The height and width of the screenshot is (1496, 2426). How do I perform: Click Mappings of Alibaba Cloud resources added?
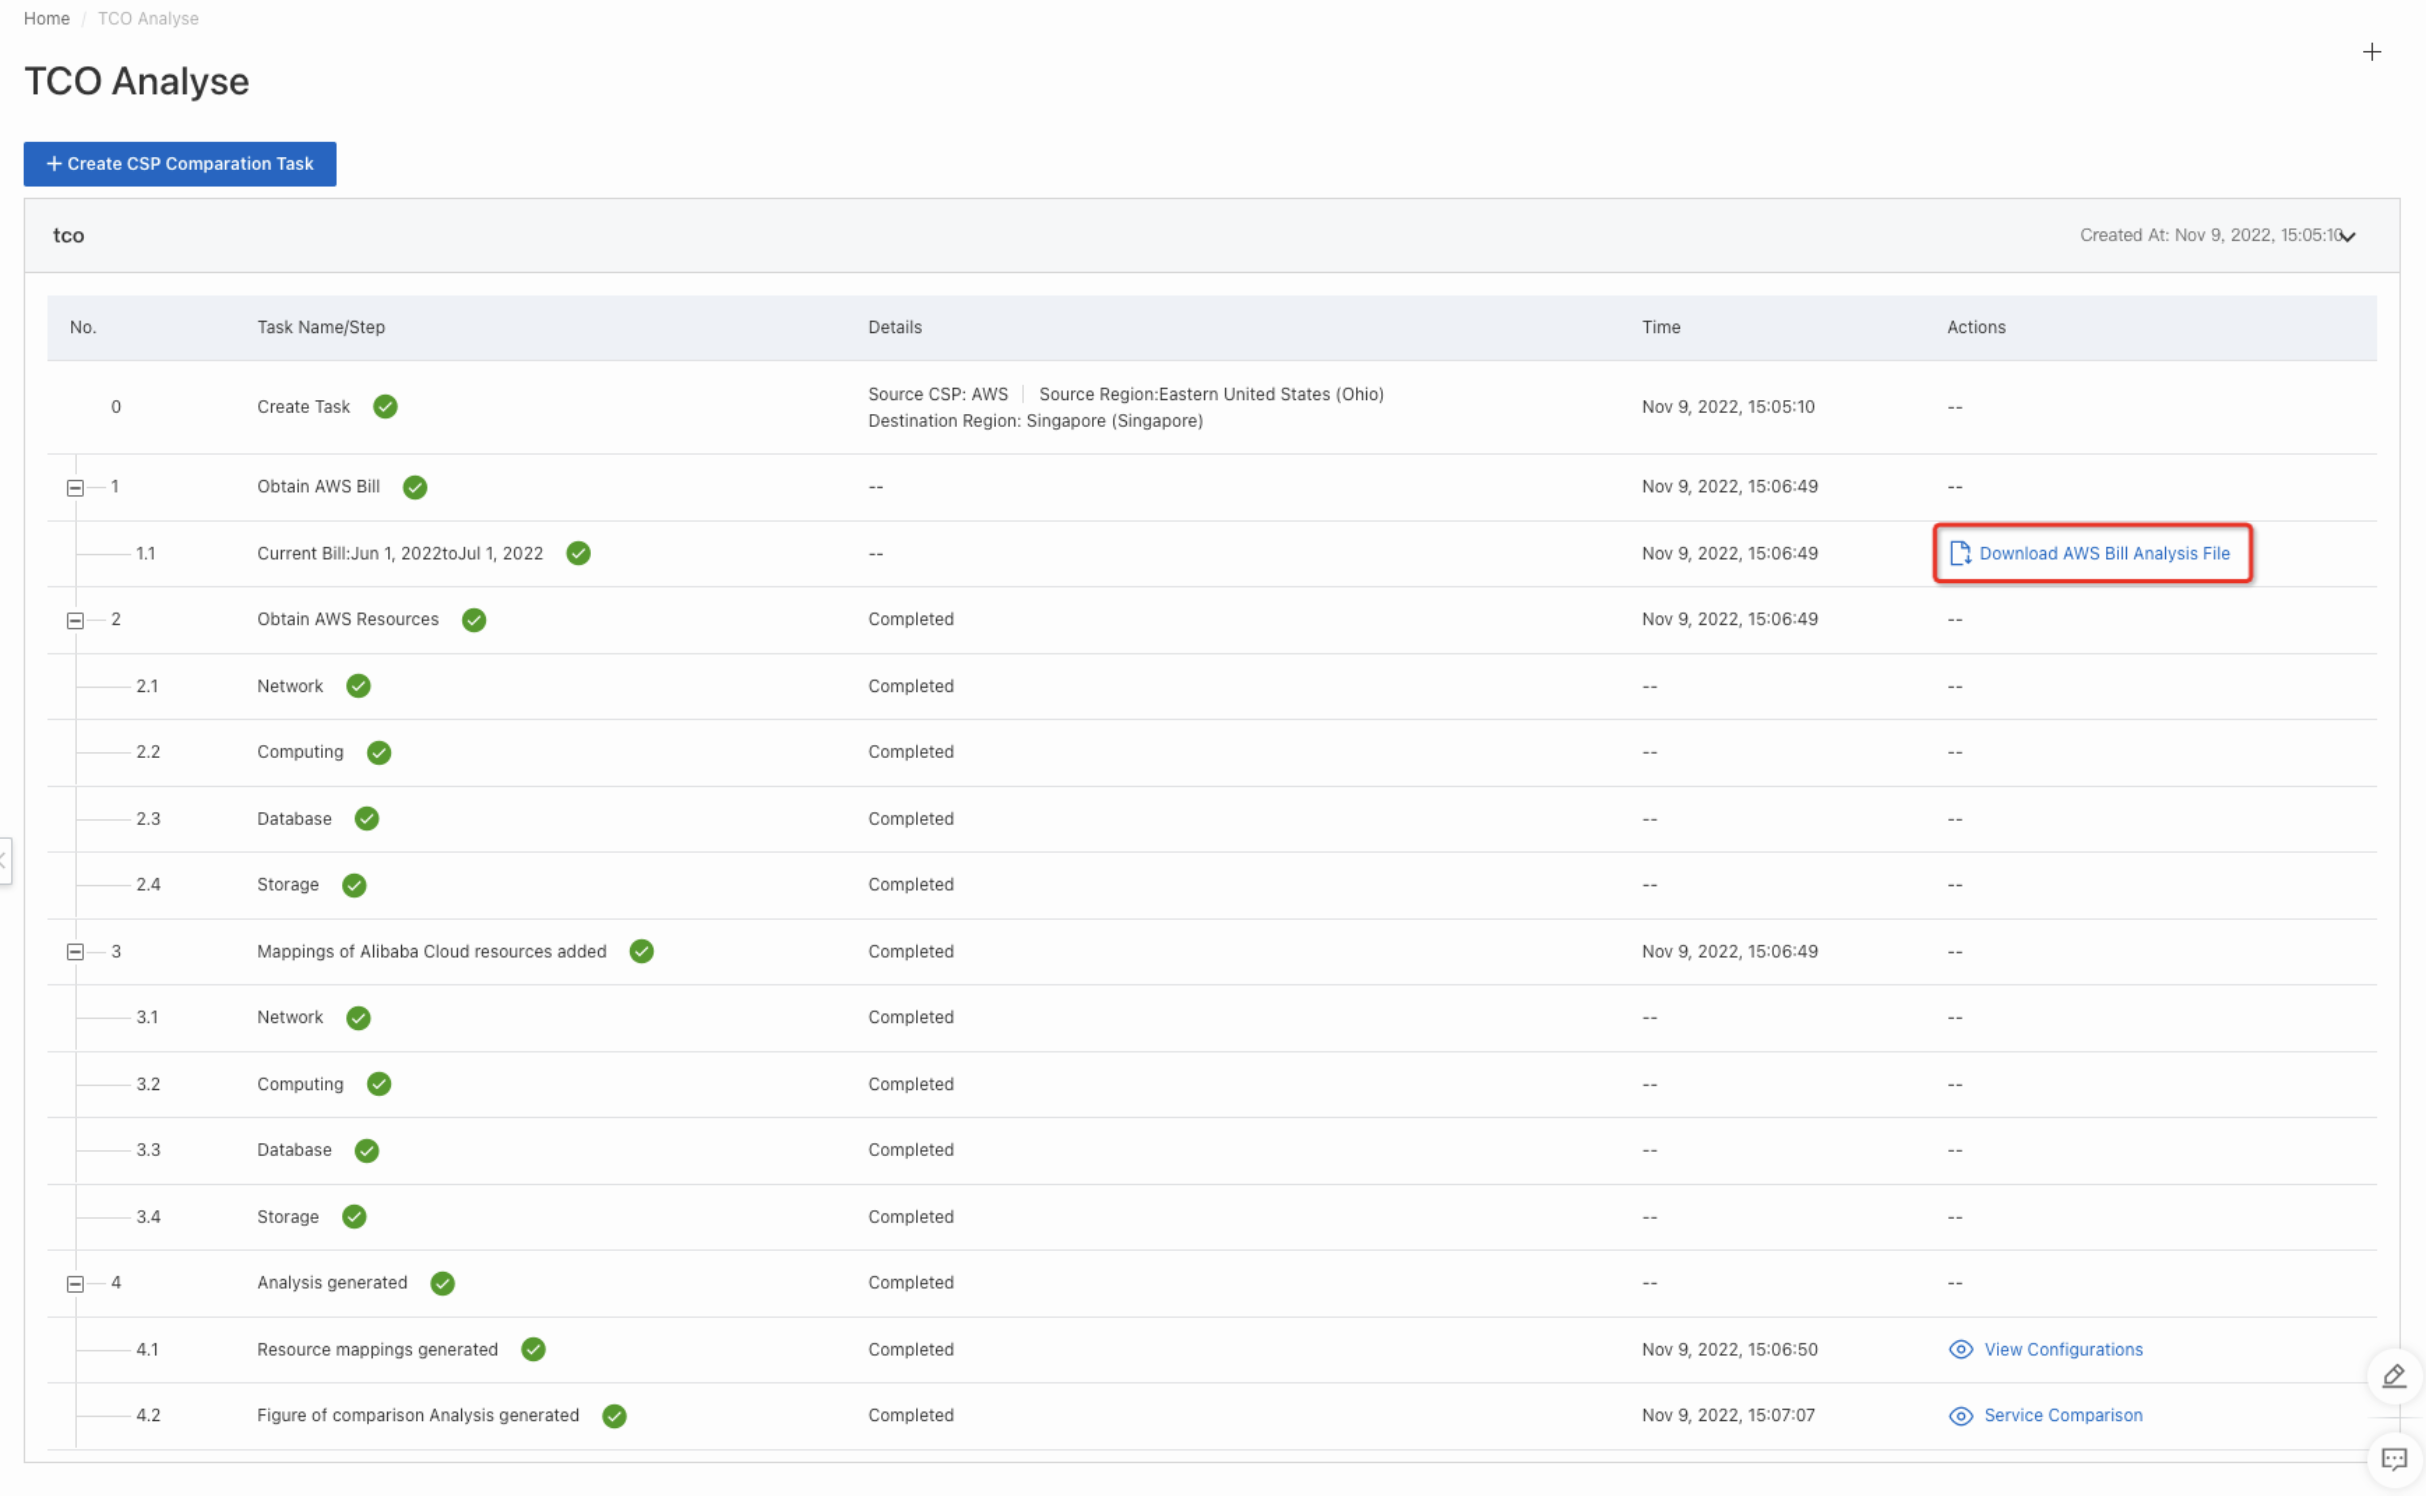432,951
